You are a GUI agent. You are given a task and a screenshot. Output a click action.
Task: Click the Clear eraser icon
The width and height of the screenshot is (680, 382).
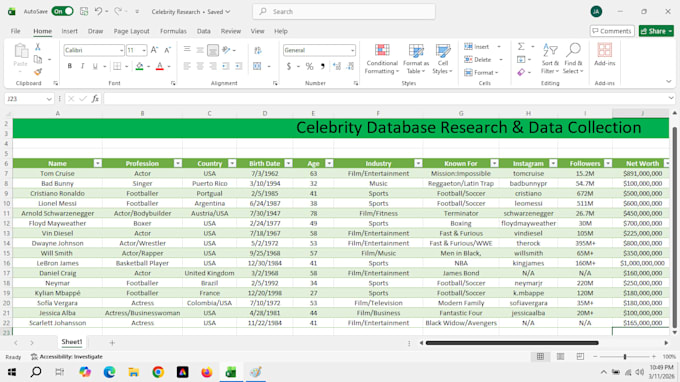point(521,72)
